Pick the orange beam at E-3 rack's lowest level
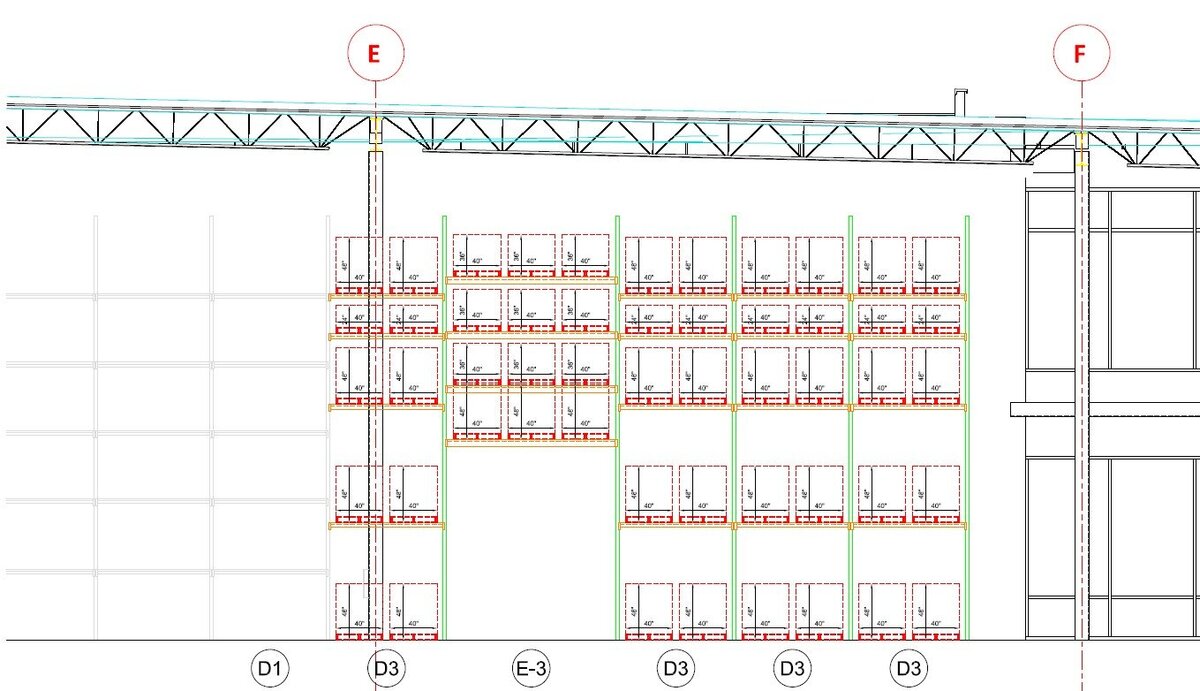 coord(530,442)
